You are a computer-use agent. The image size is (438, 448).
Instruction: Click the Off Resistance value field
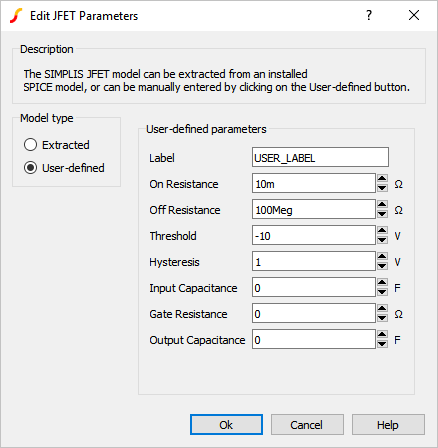(x=314, y=209)
